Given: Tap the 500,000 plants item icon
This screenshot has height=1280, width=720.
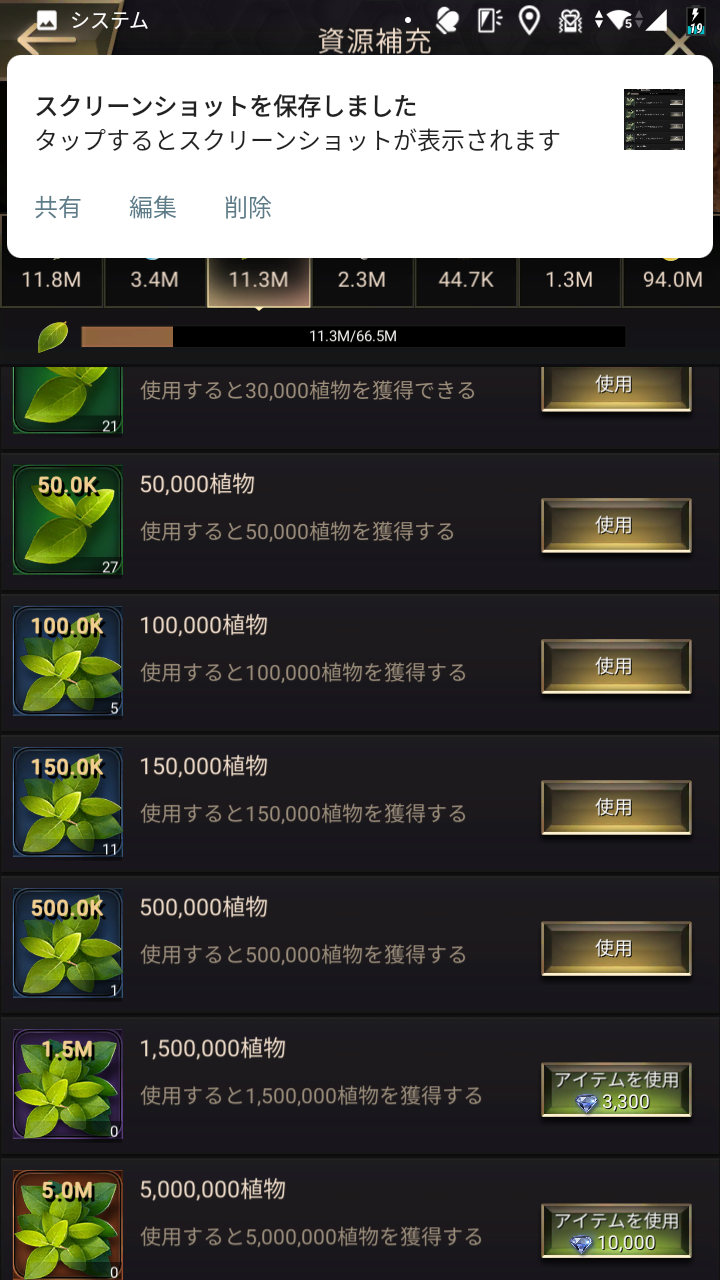Looking at the screenshot, I should [68, 943].
